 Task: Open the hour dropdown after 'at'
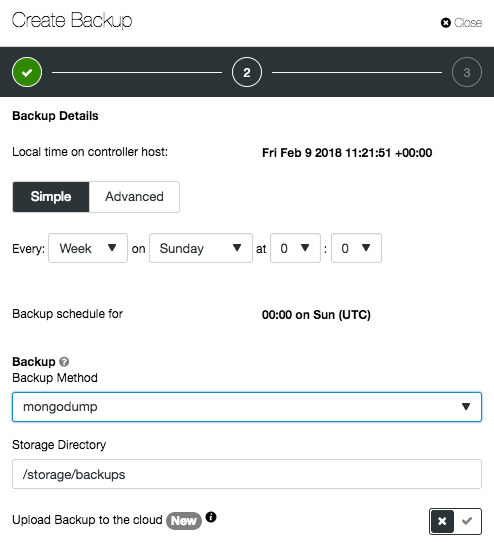pyautogui.click(x=295, y=248)
